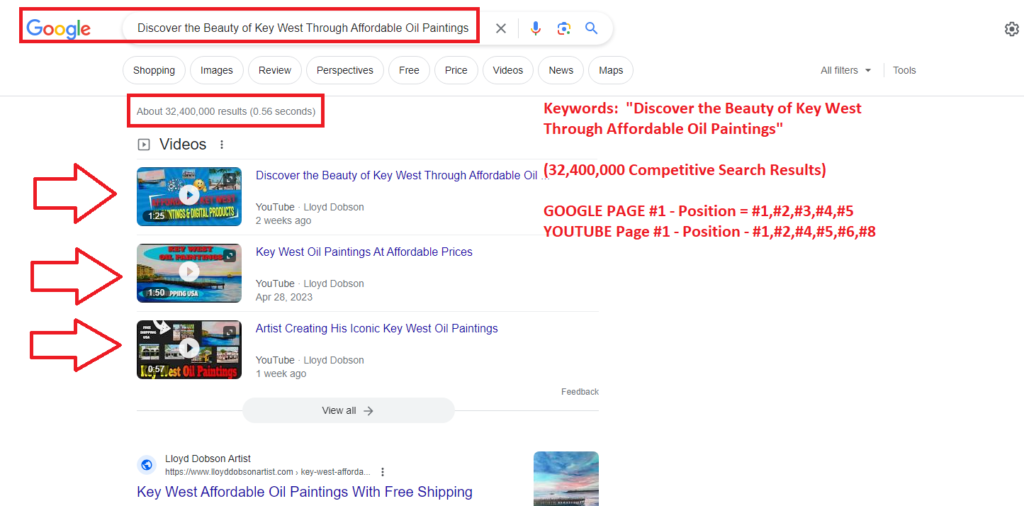Open Google Lens image search
The height and width of the screenshot is (506, 1024).
564,28
